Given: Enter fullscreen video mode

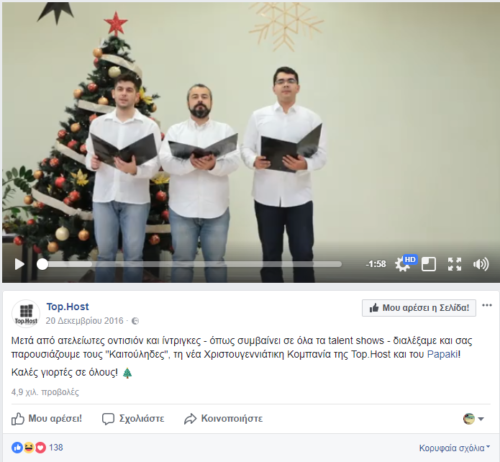Looking at the screenshot, I should (454, 264).
